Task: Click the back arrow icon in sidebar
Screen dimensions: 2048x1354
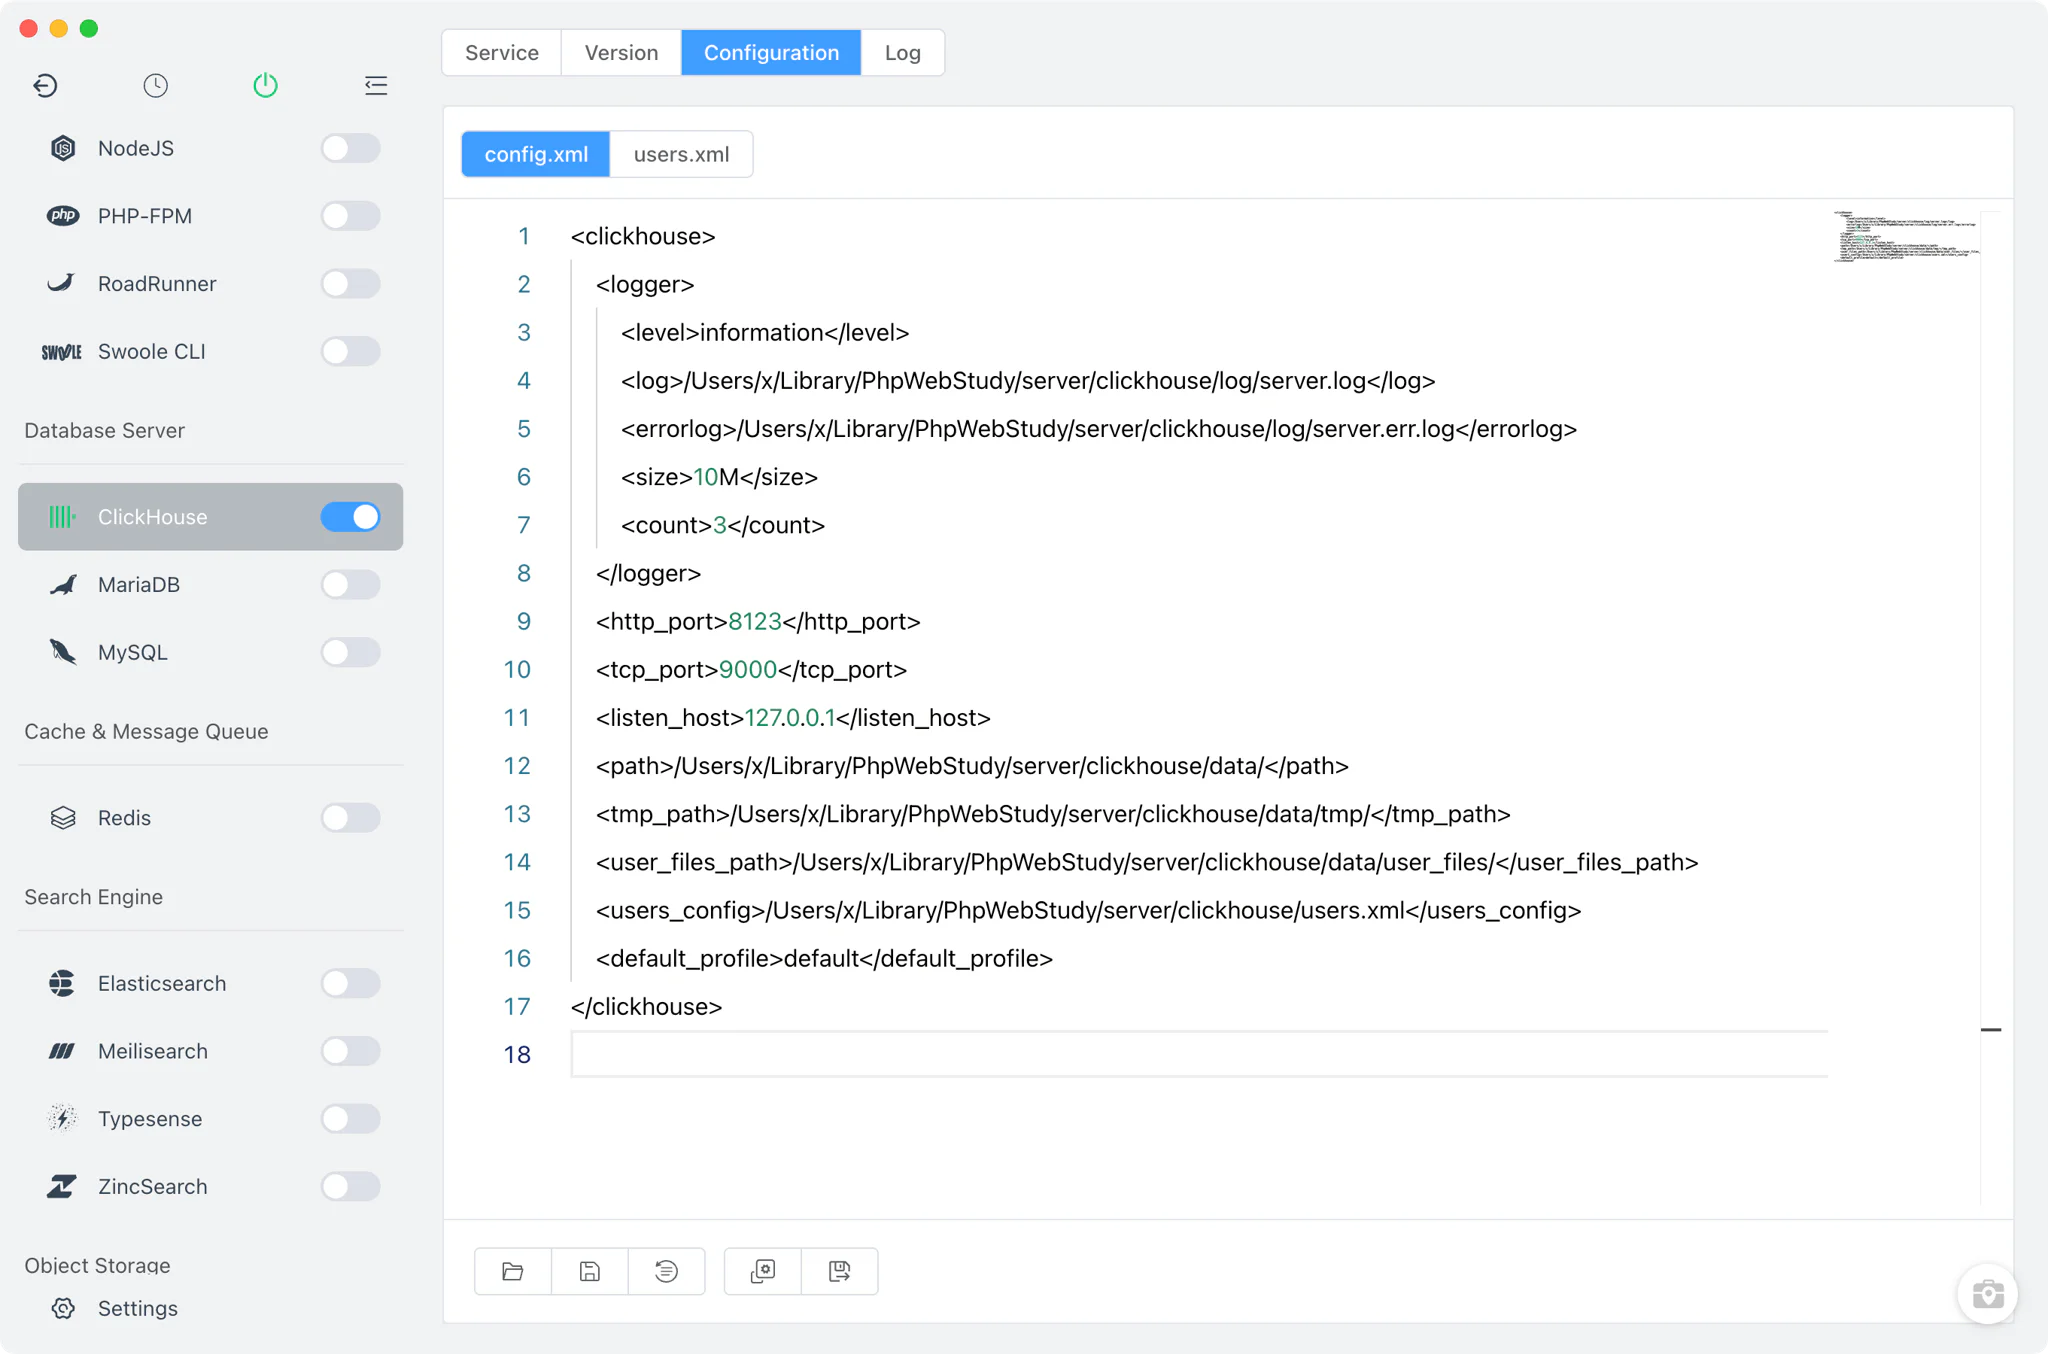Action: point(45,86)
